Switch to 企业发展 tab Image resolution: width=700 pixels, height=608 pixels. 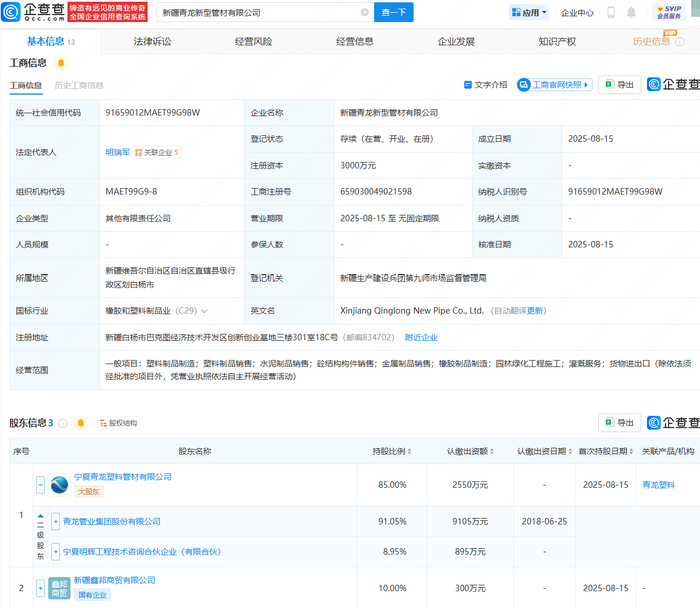point(456,42)
